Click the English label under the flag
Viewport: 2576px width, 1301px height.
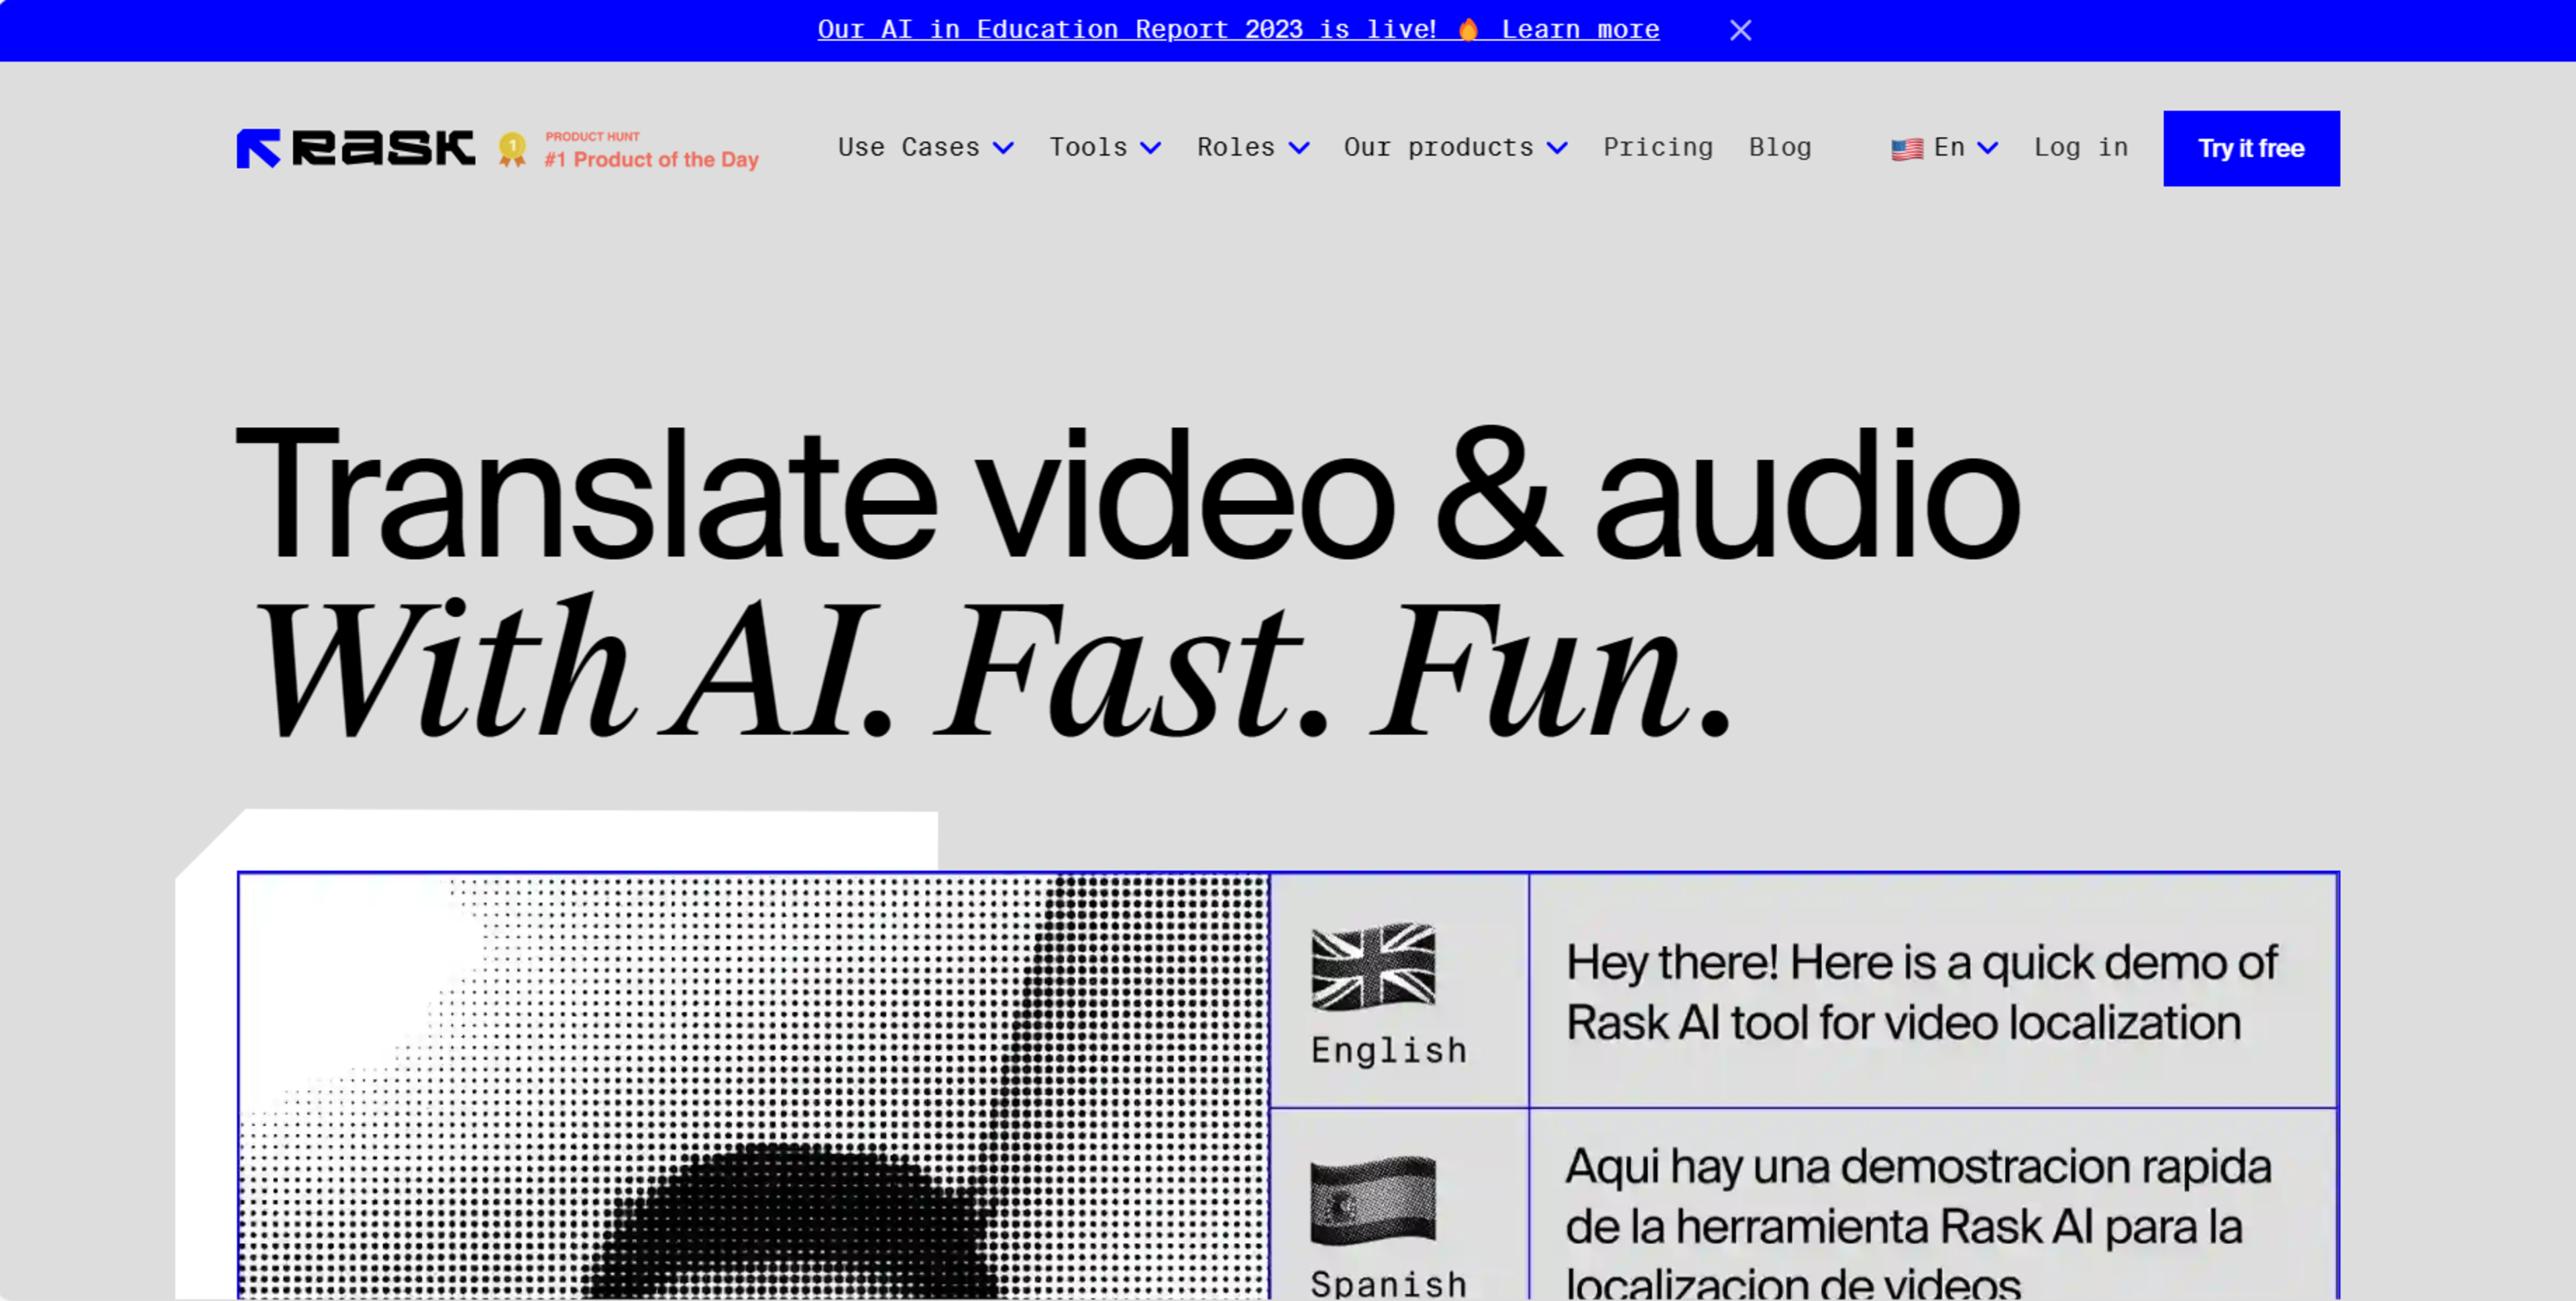pos(1389,1050)
